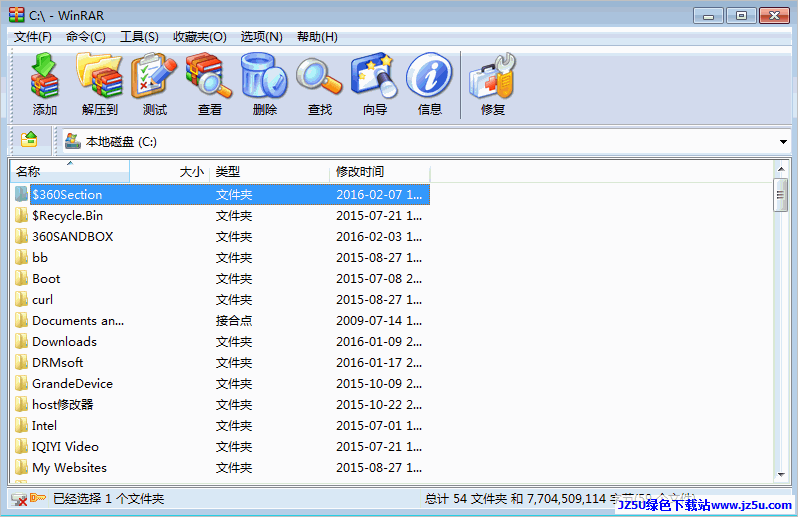The height and width of the screenshot is (517, 798).
Task: Click the local disk icon in address bar
Action: tap(73, 141)
